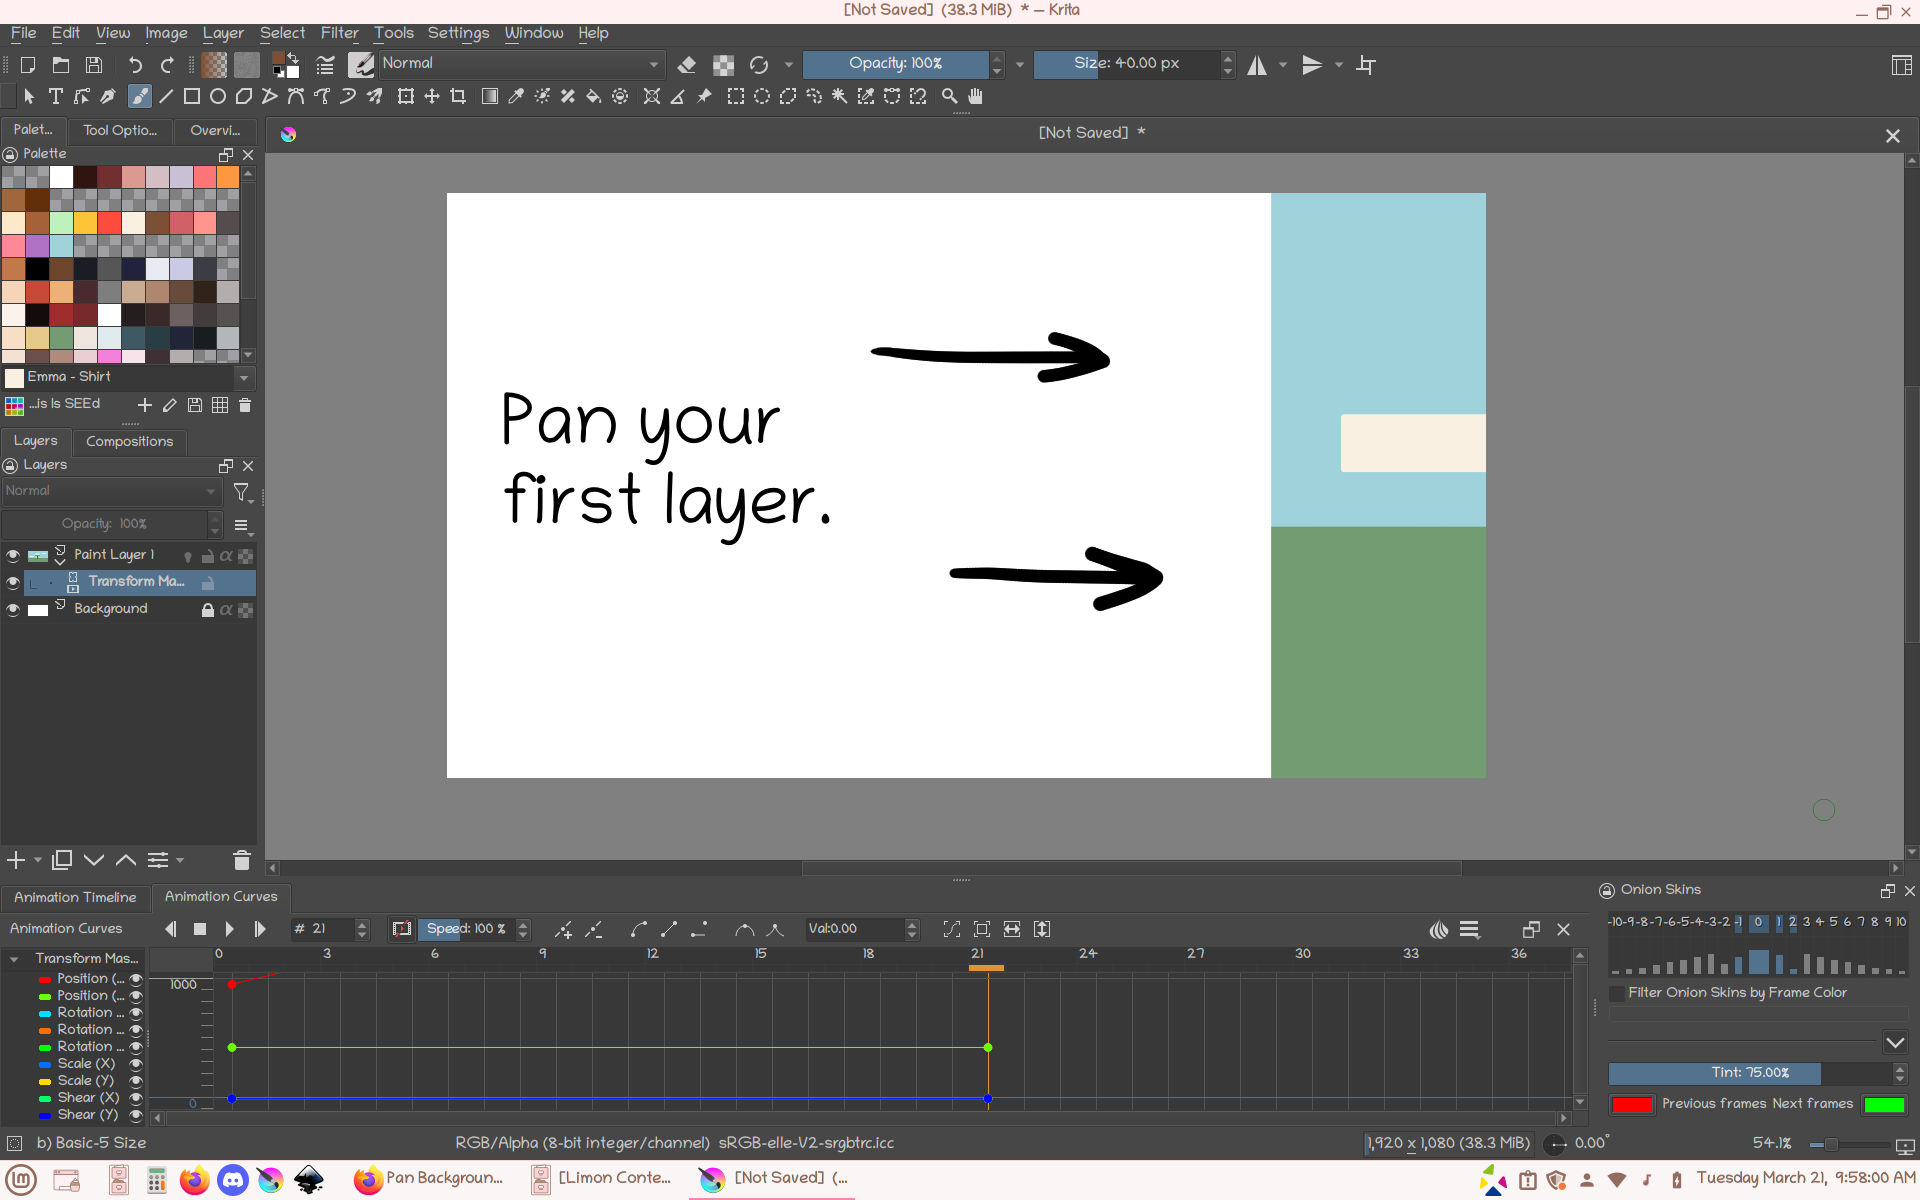Select the Fill bucket tool
Screen dimensions: 1920x1200
click(x=593, y=97)
